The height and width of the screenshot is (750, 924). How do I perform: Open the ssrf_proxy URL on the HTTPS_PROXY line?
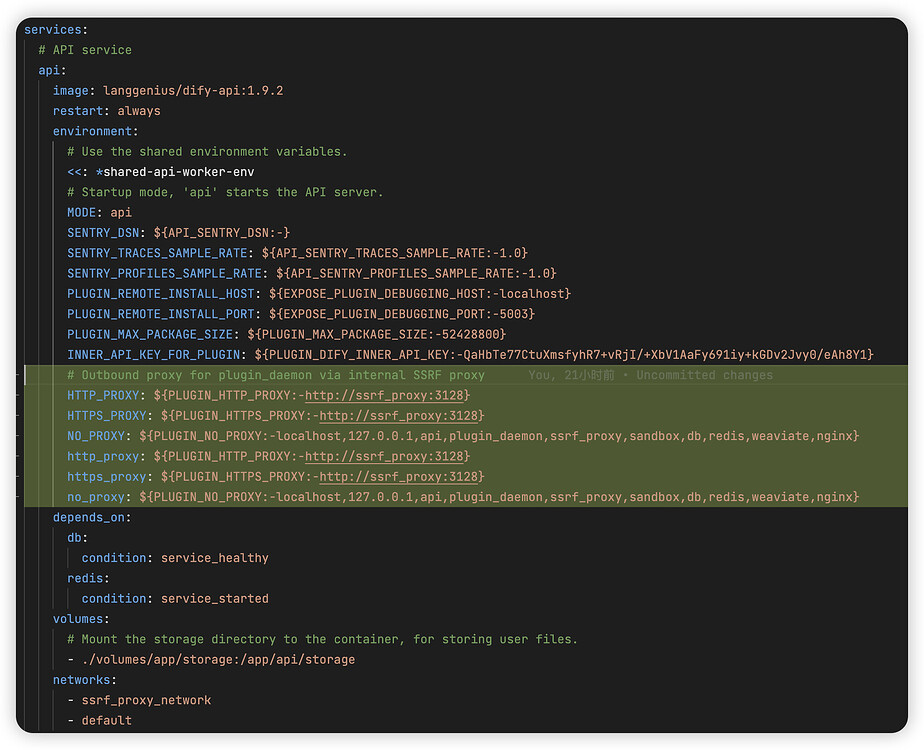click(x=399, y=416)
